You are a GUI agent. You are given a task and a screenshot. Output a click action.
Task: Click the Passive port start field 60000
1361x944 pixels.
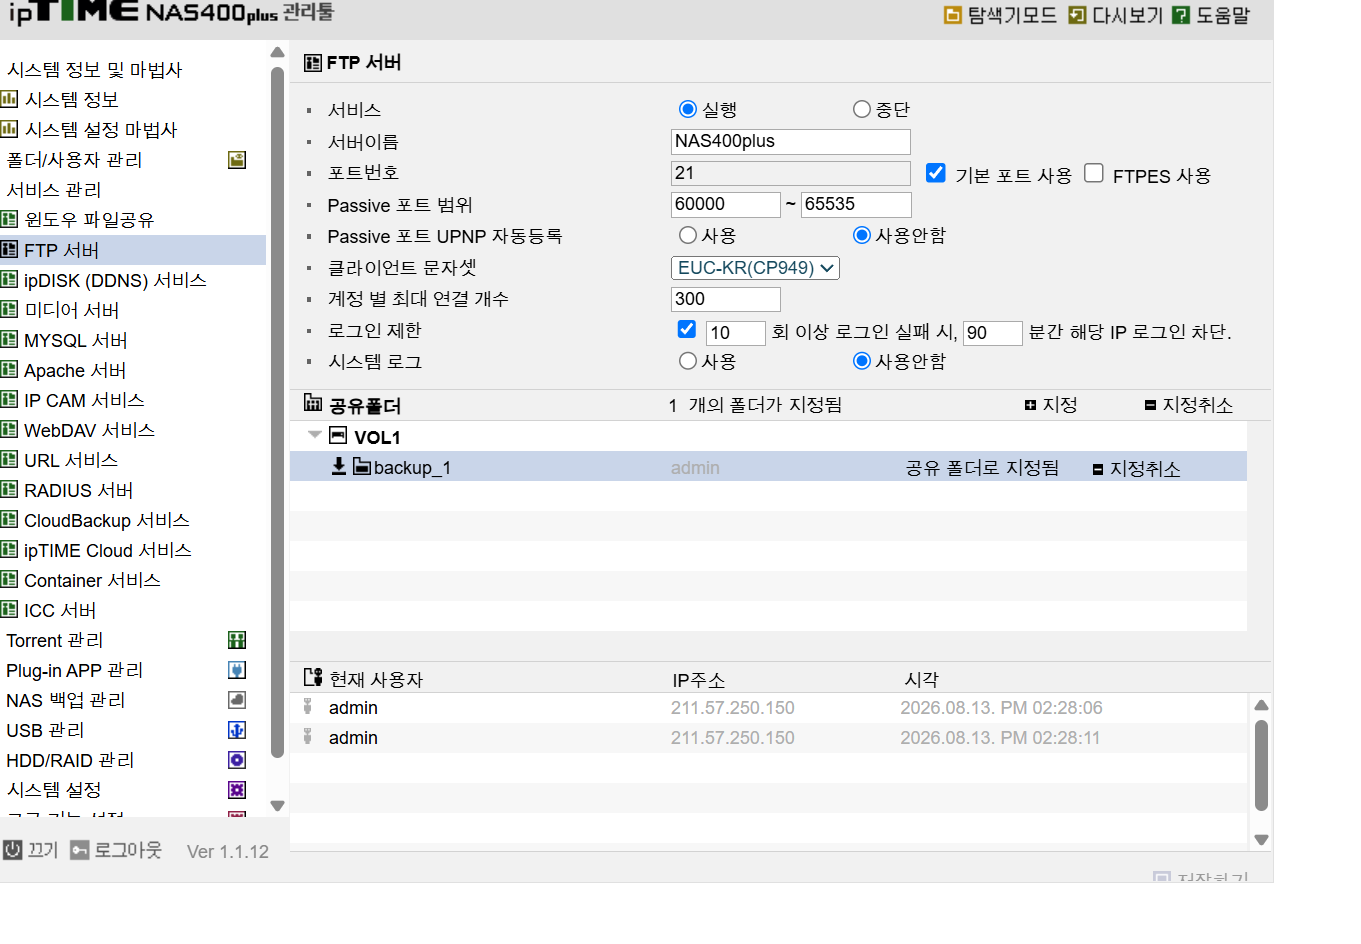click(726, 205)
